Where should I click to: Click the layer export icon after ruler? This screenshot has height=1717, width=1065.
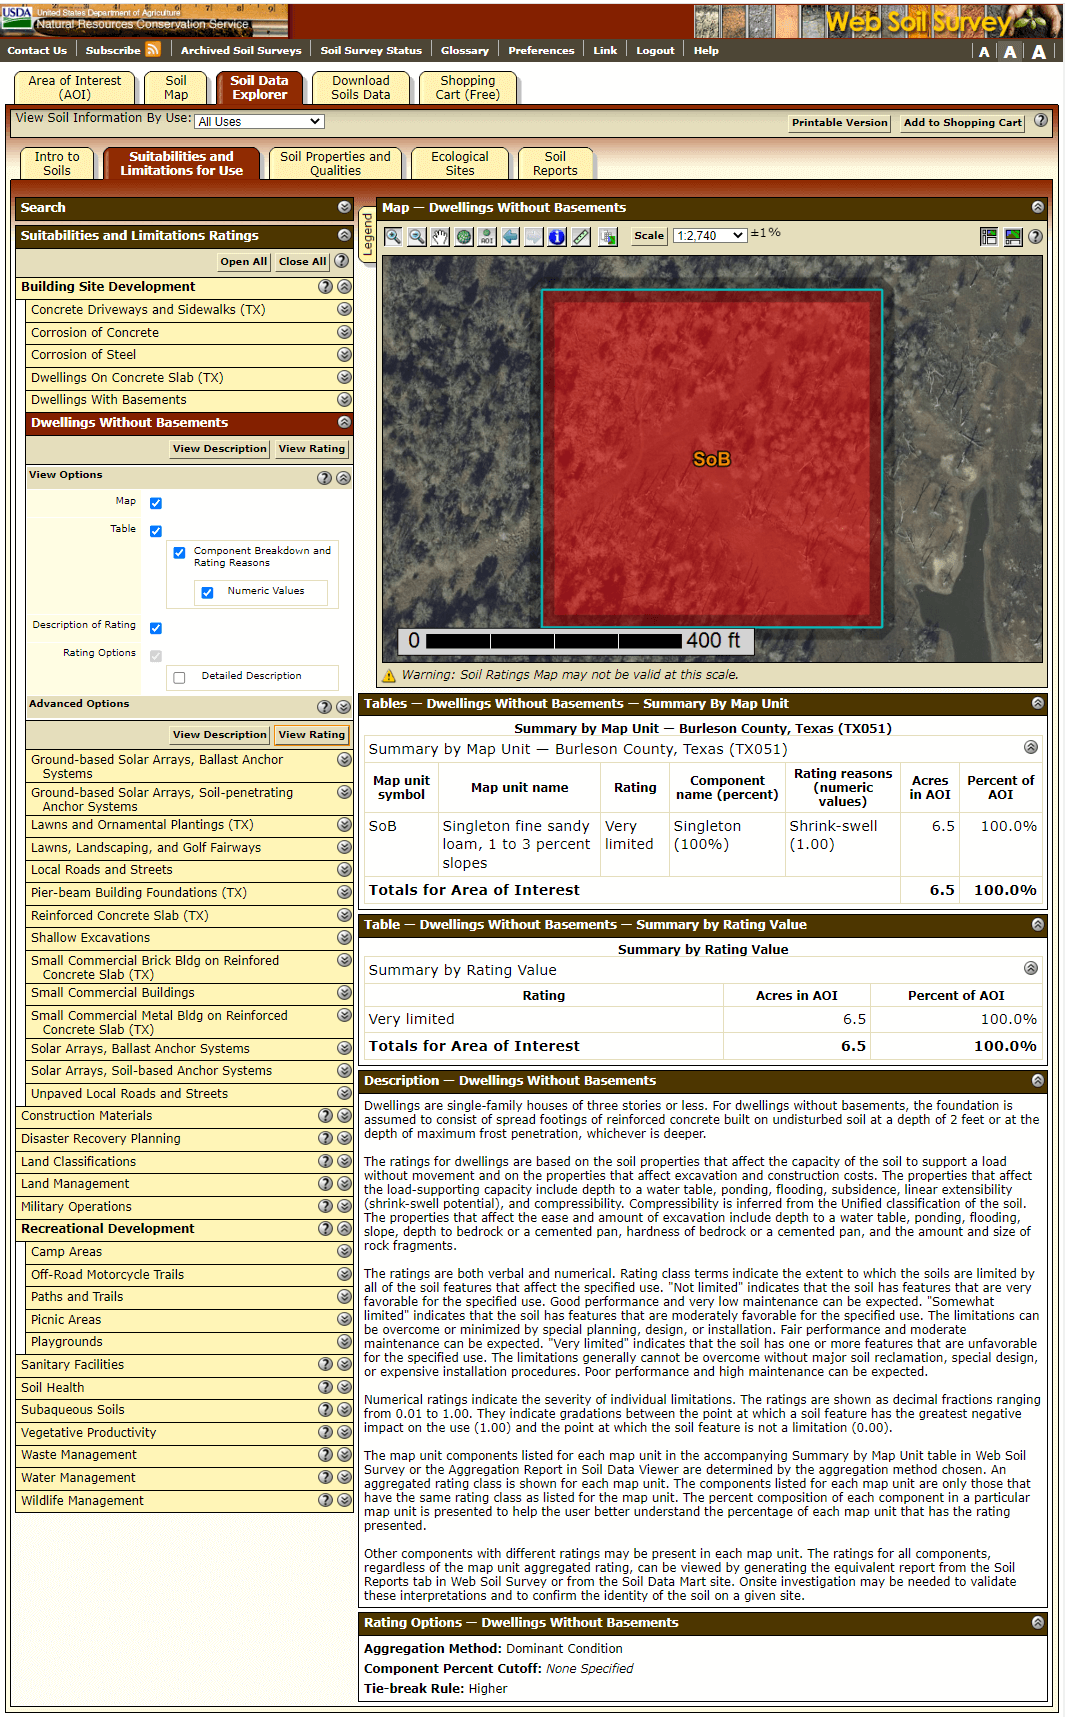pyautogui.click(x=608, y=237)
